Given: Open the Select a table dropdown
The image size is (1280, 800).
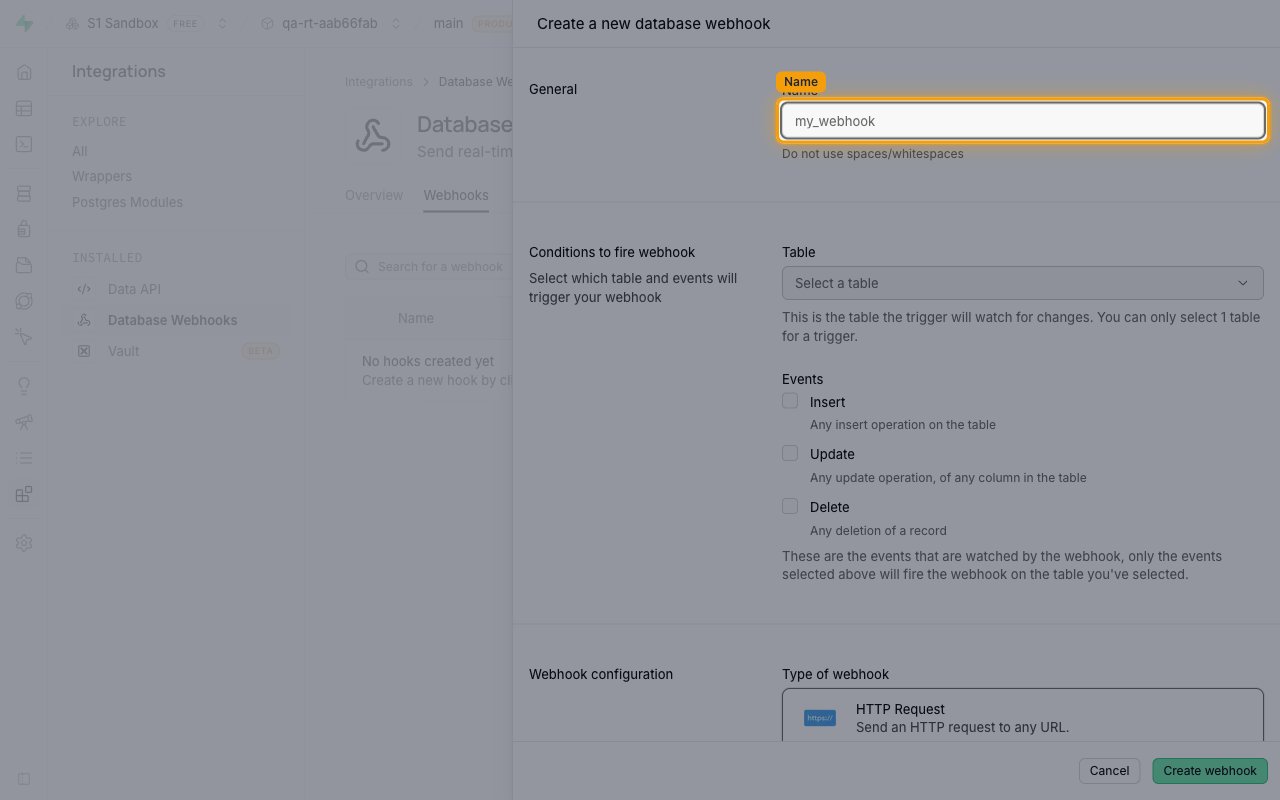Looking at the screenshot, I should coord(1022,283).
